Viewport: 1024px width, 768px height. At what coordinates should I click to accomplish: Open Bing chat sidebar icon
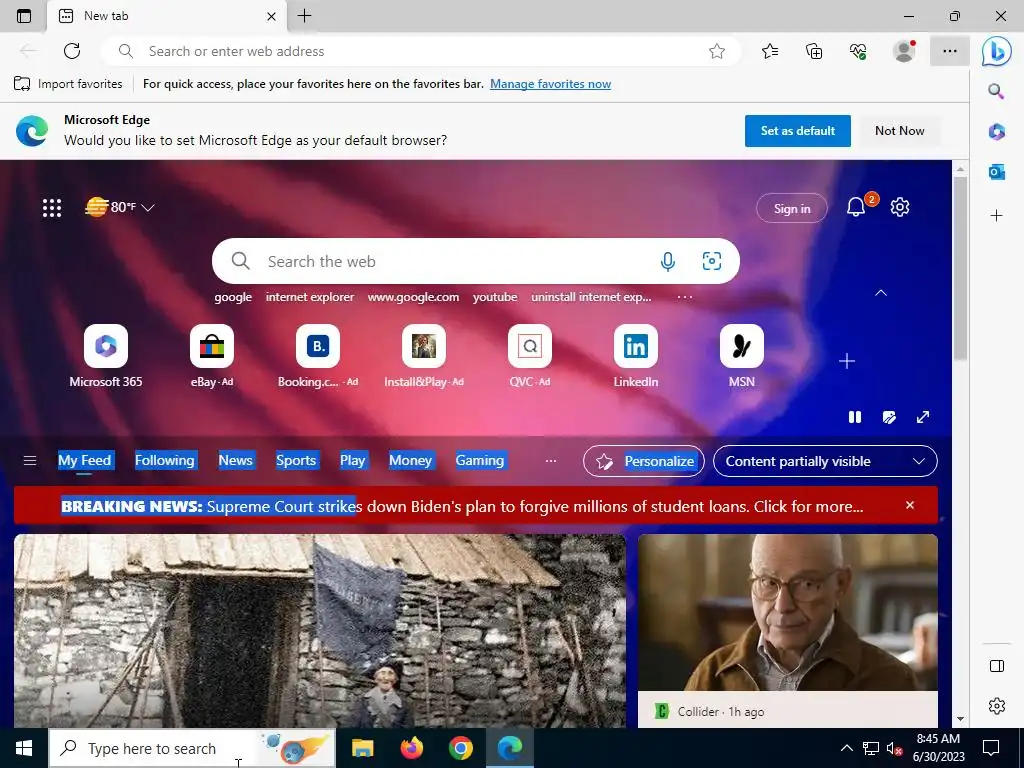click(x=997, y=52)
